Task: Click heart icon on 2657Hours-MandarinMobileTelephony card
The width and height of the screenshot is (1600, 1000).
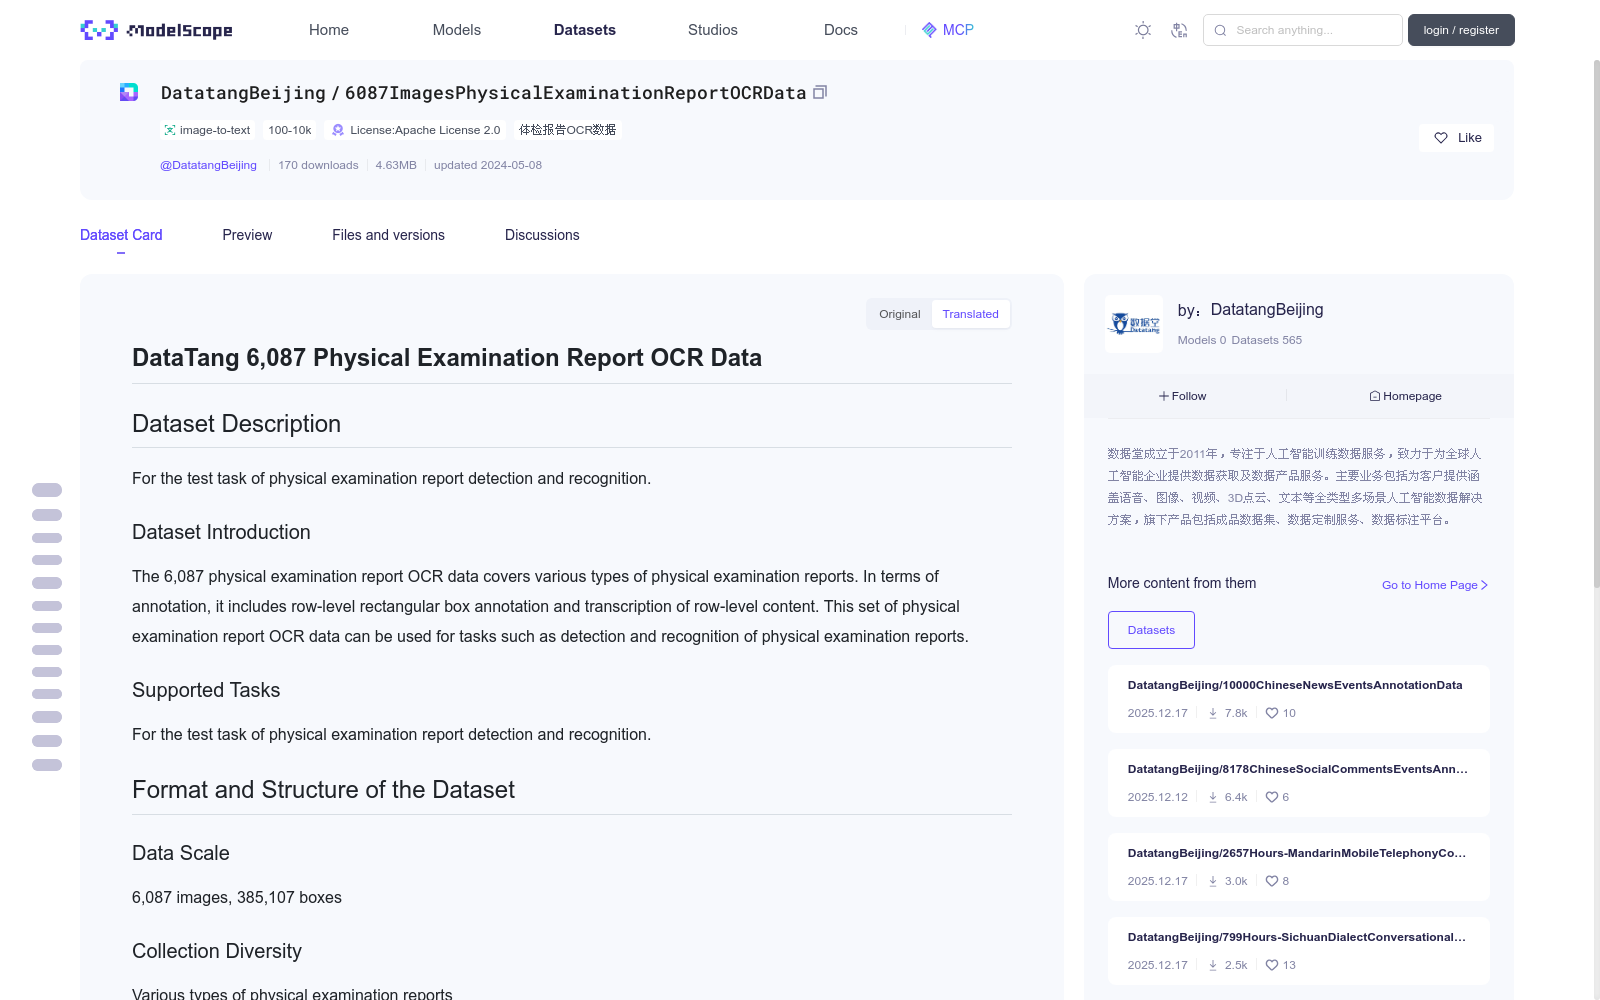Action: (1272, 881)
